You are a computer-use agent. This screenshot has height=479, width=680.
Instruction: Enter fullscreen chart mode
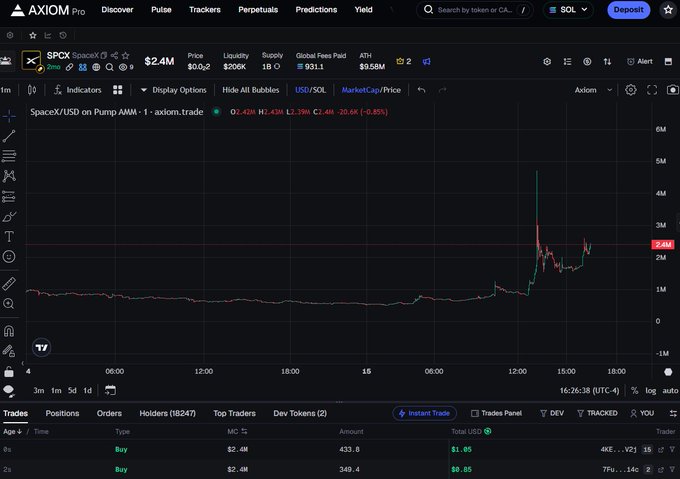coord(652,90)
